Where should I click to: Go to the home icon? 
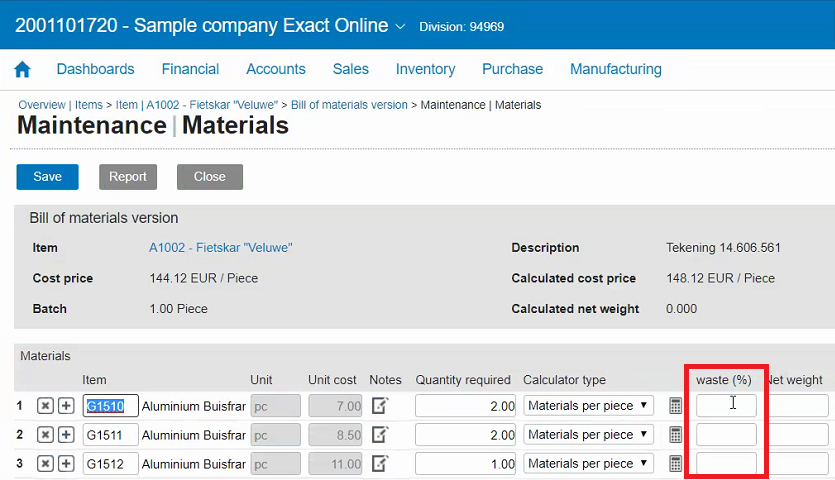pyautogui.click(x=22, y=69)
